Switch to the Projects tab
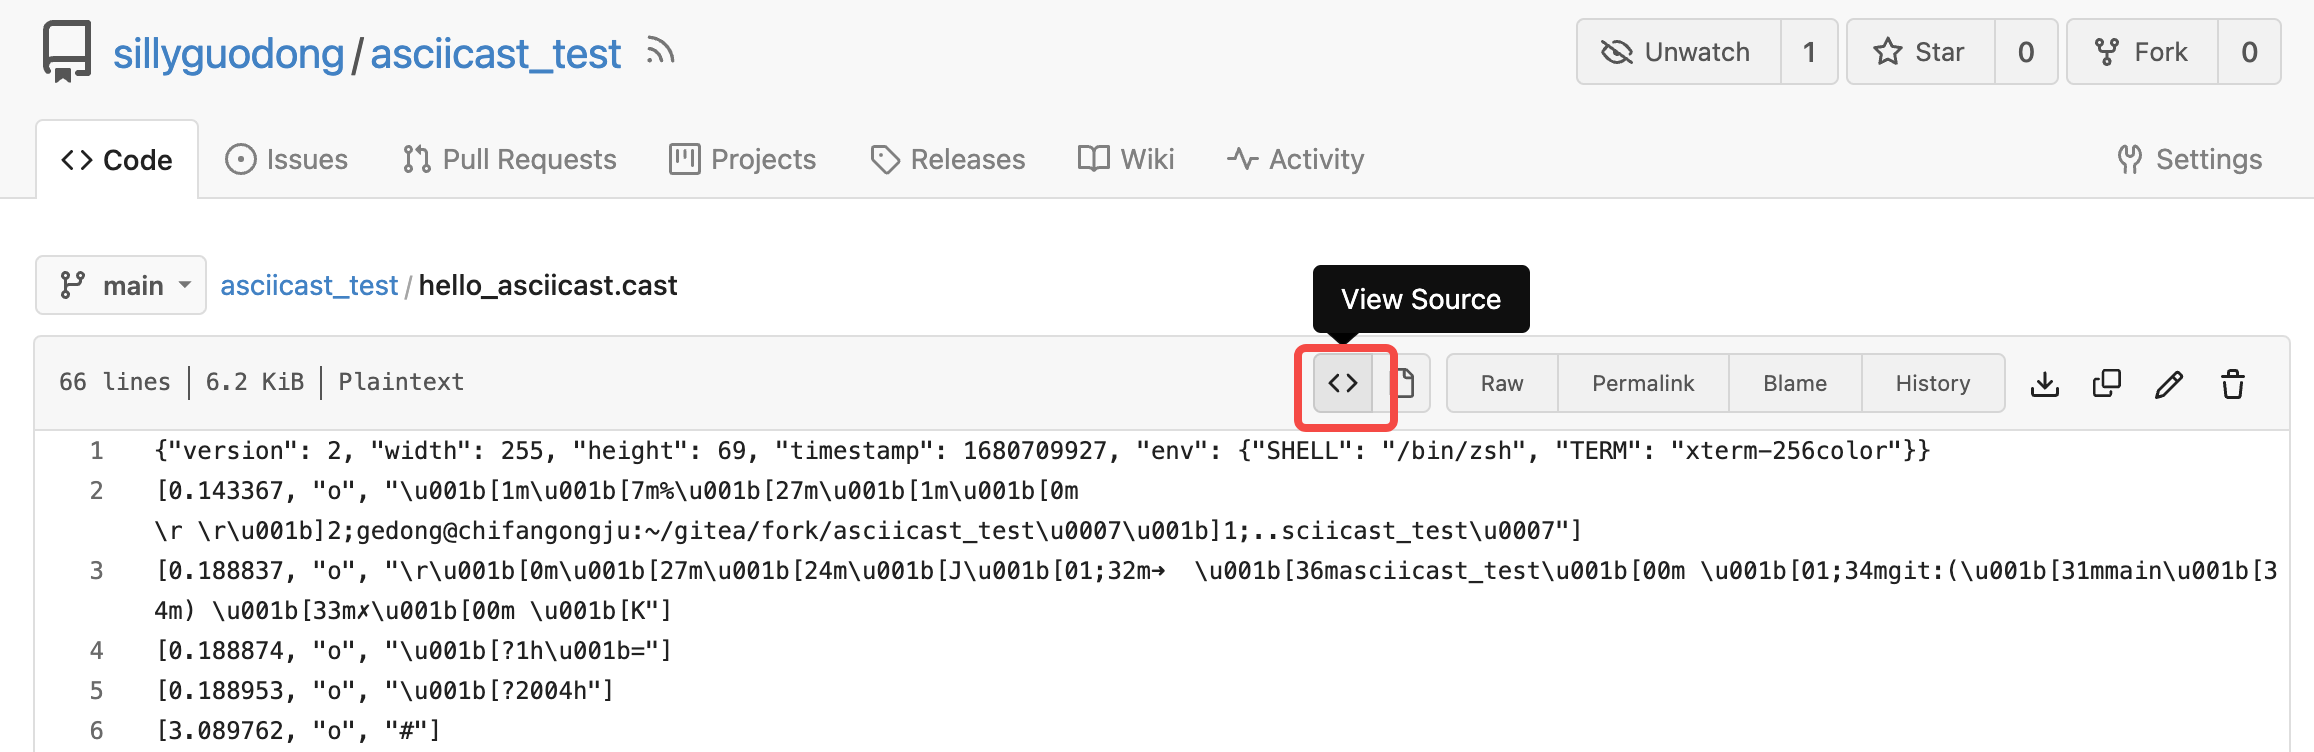This screenshot has width=2314, height=752. (x=743, y=160)
